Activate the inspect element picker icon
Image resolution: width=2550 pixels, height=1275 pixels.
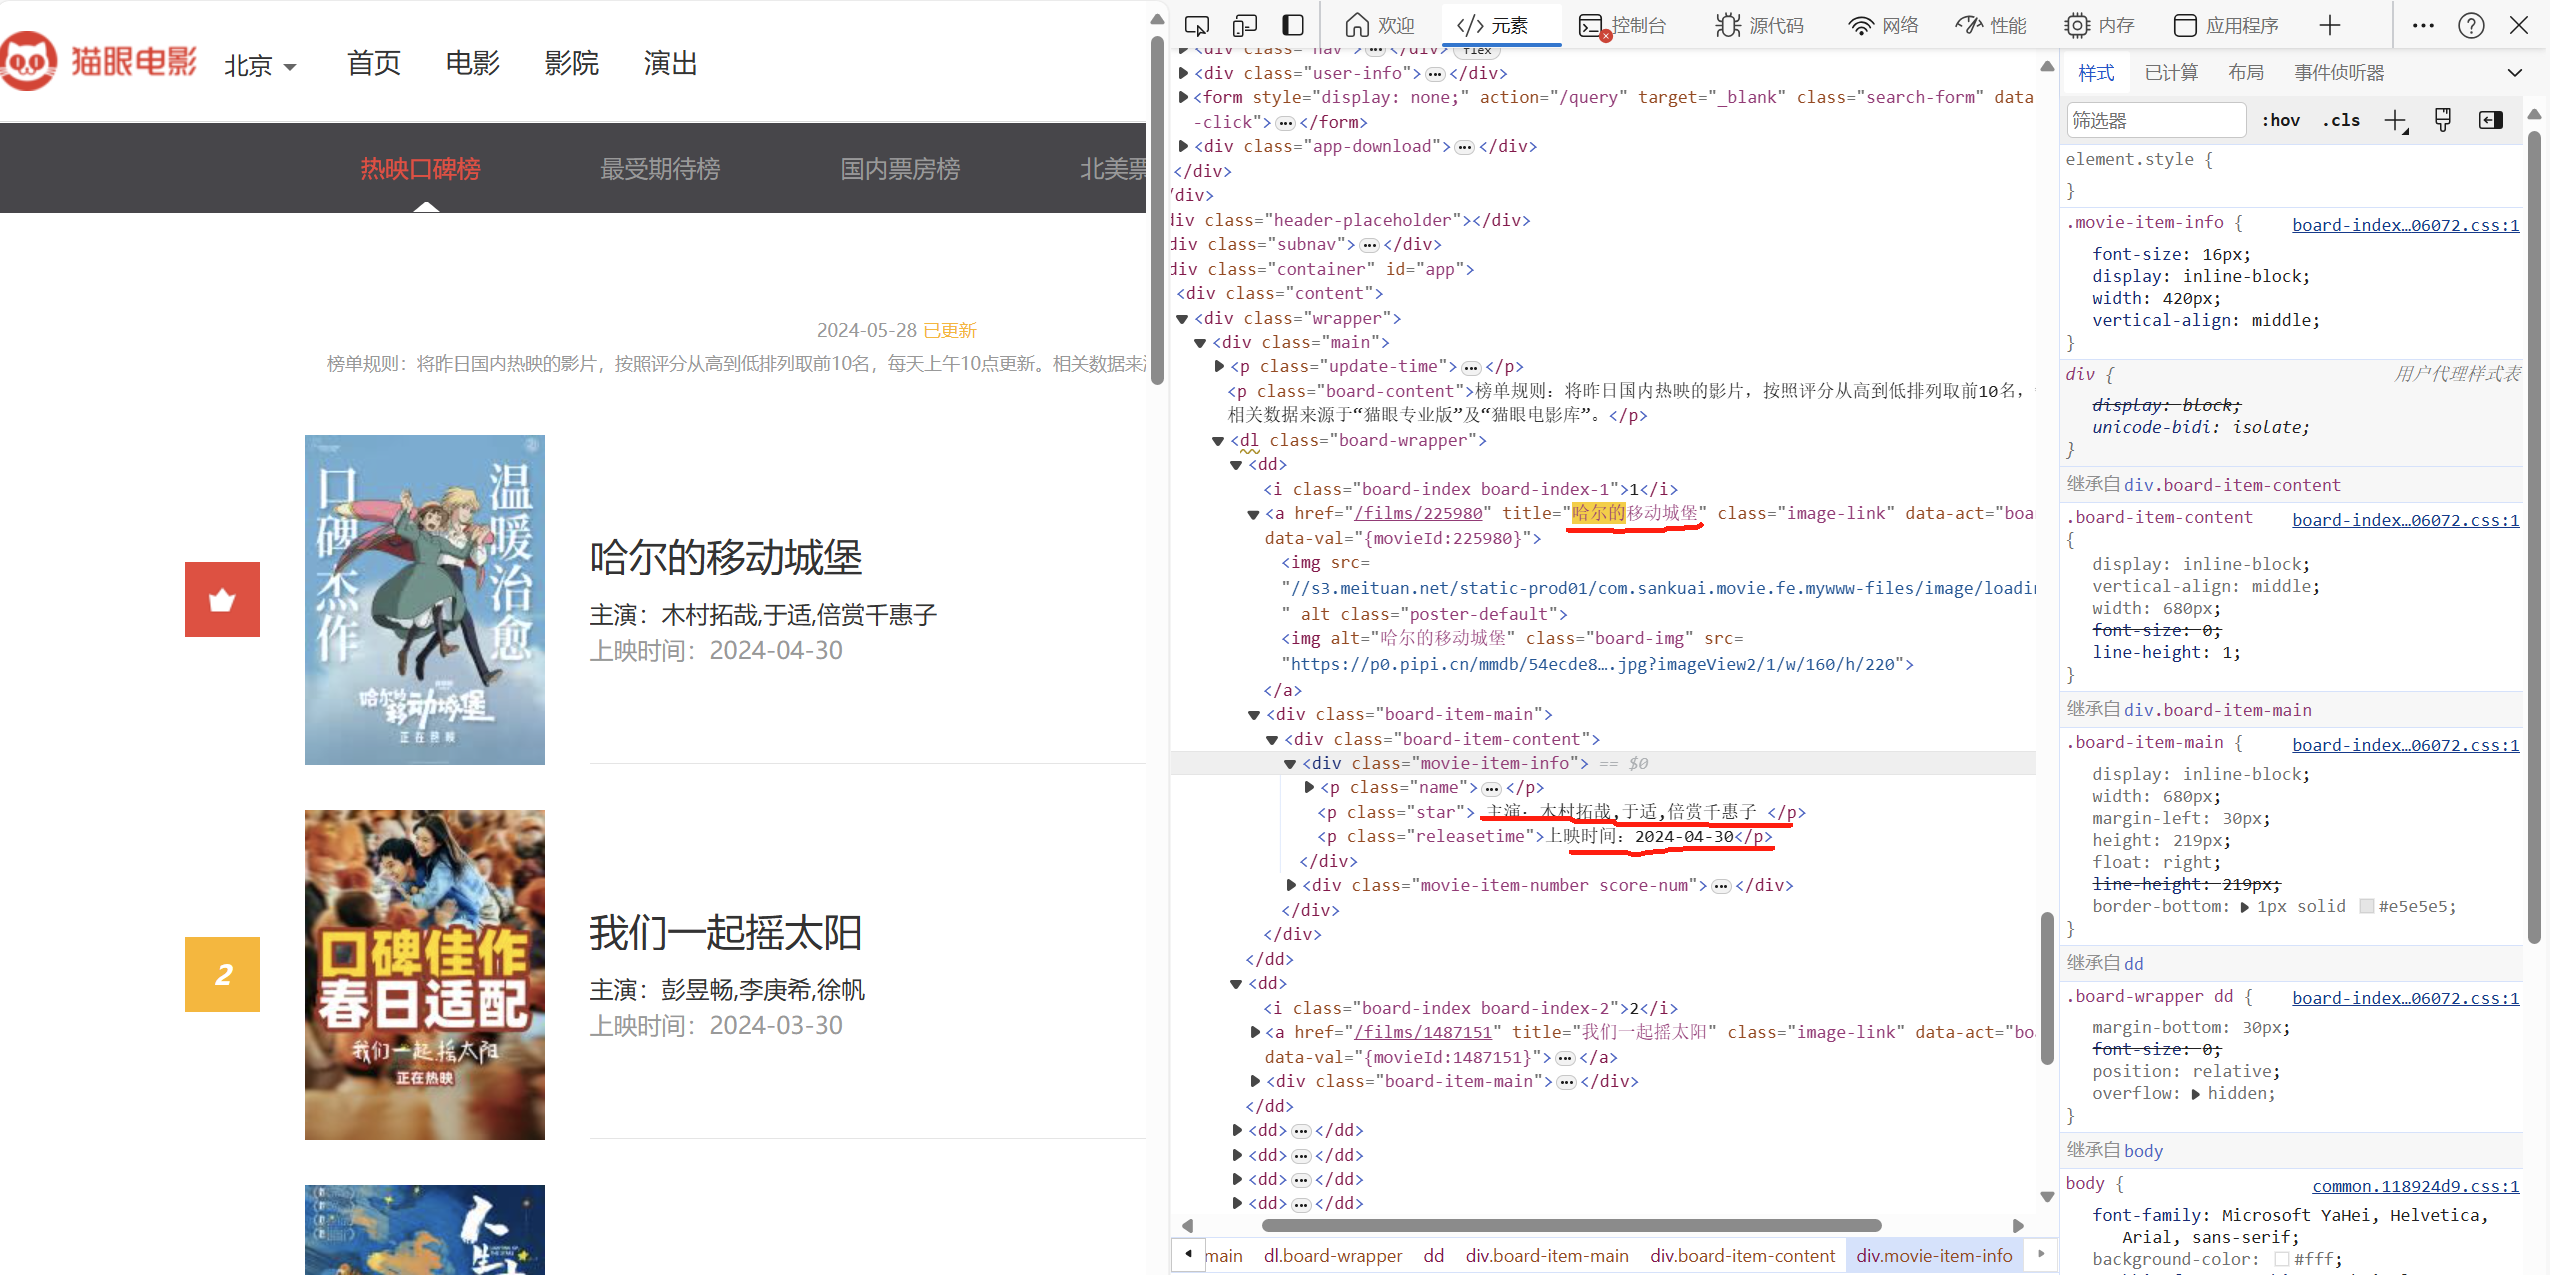pos(1196,25)
